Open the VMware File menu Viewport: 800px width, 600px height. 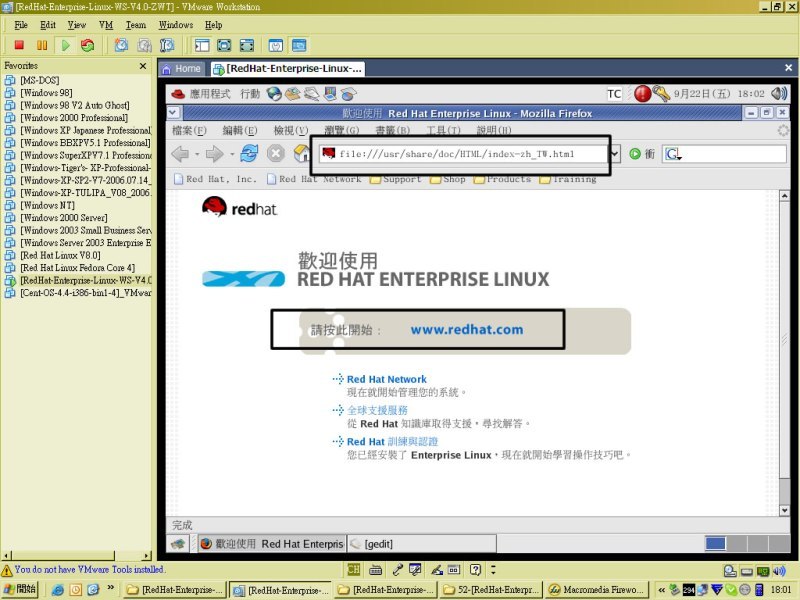tap(21, 25)
